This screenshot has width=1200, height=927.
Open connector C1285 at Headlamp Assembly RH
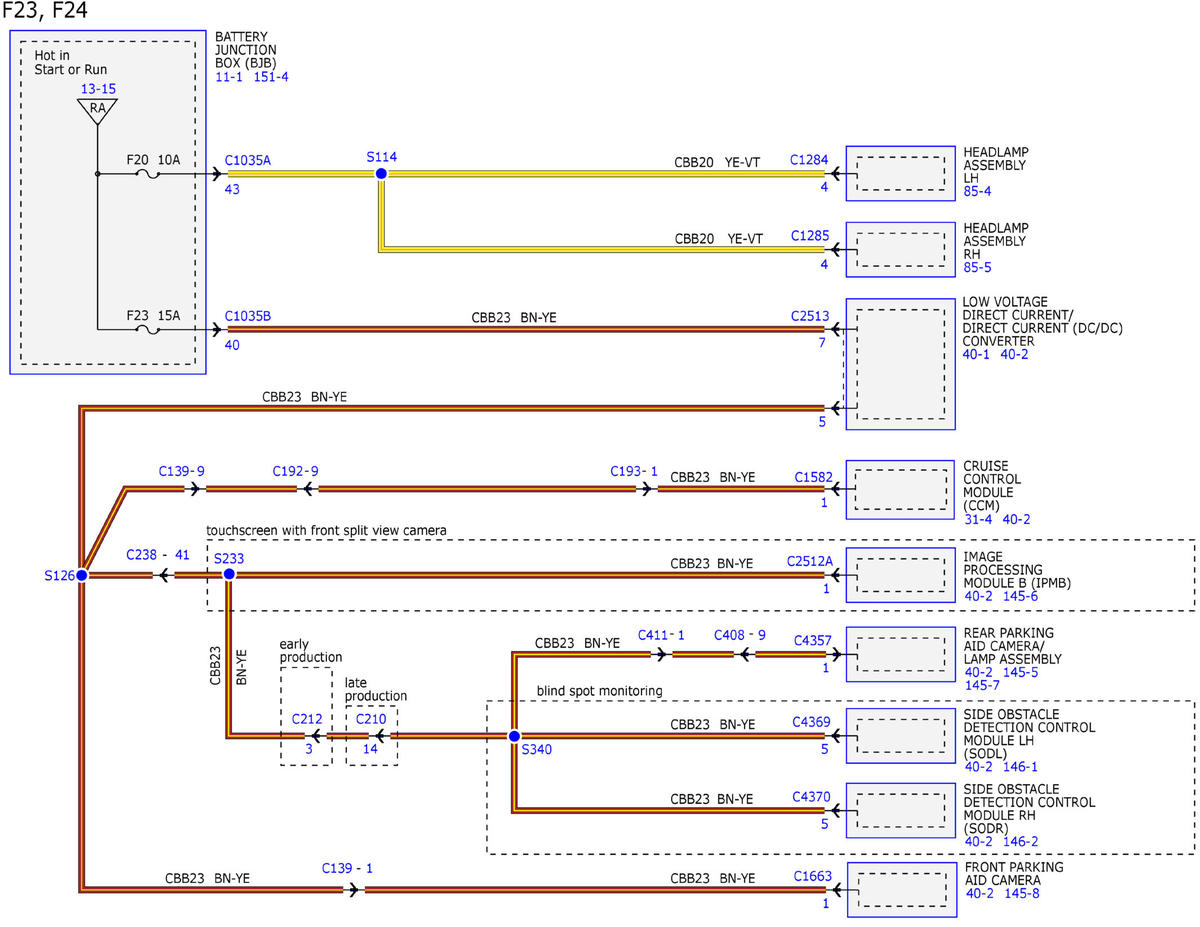click(x=809, y=237)
